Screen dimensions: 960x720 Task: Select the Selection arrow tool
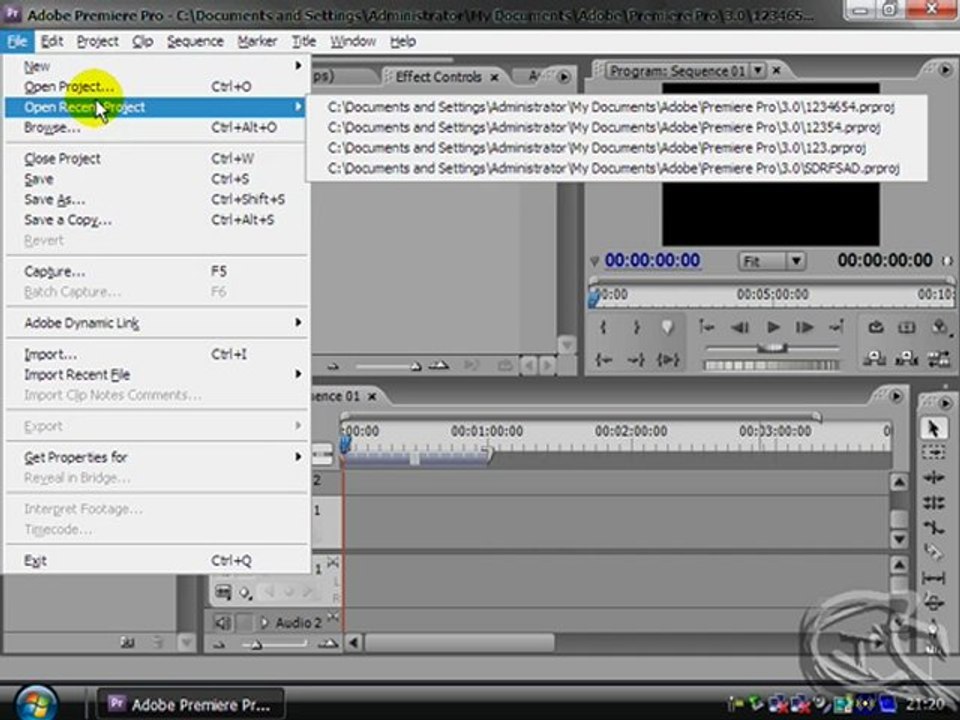933,428
